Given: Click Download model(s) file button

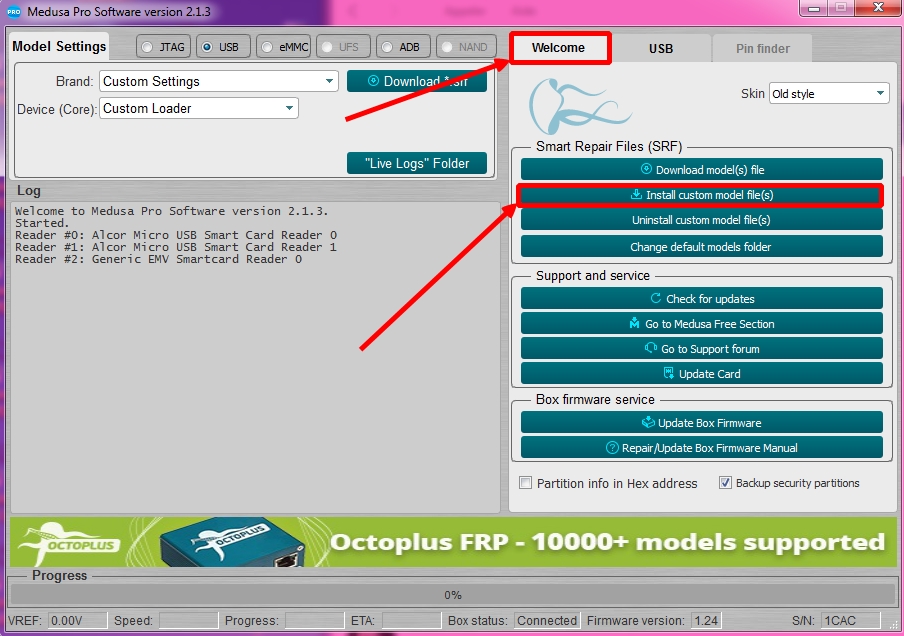Looking at the screenshot, I should (701, 170).
